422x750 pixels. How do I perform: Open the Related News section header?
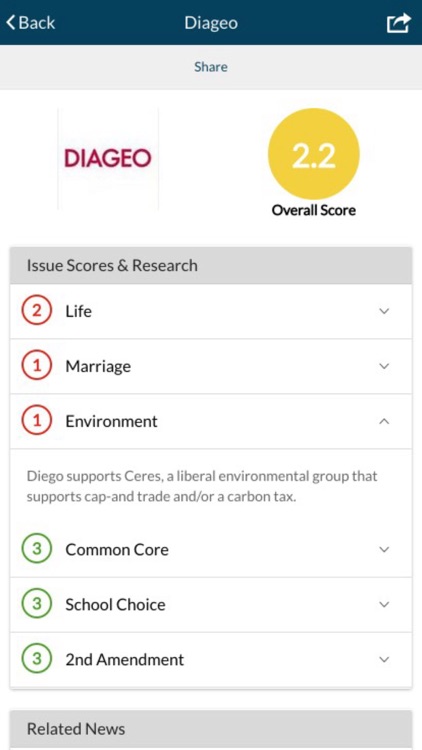click(211, 729)
